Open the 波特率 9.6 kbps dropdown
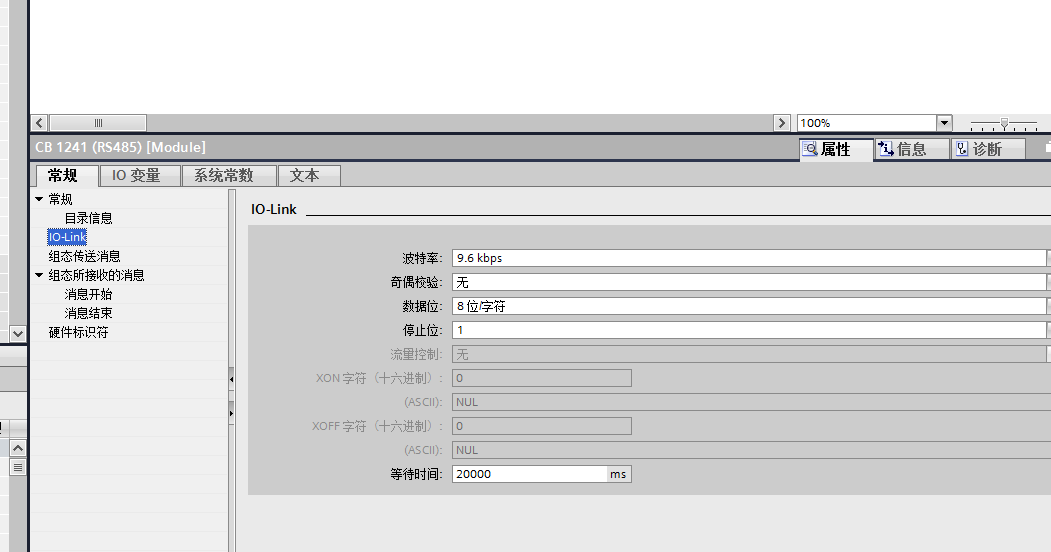This screenshot has height=552, width=1051. (x=1047, y=258)
